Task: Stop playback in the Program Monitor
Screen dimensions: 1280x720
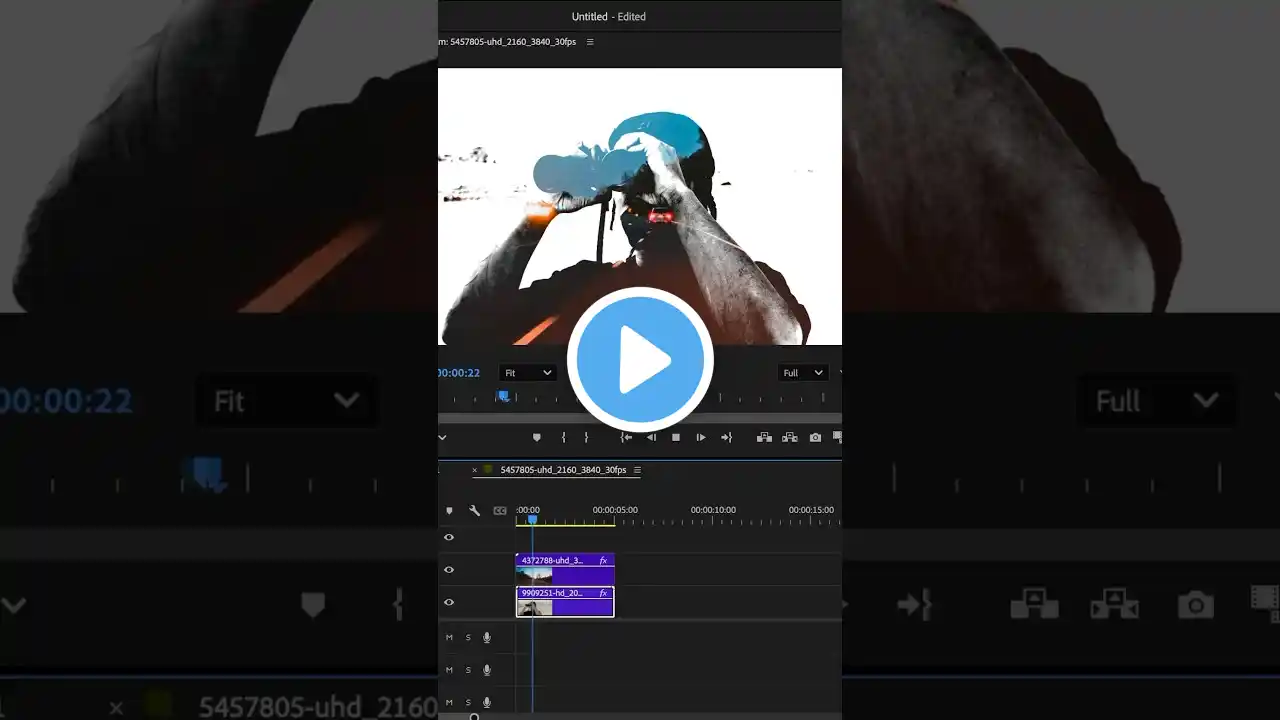Action: [676, 437]
